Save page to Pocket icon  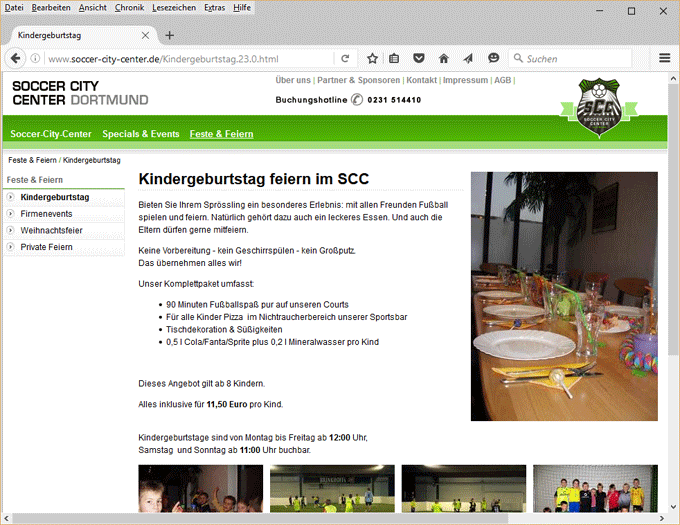click(418, 59)
